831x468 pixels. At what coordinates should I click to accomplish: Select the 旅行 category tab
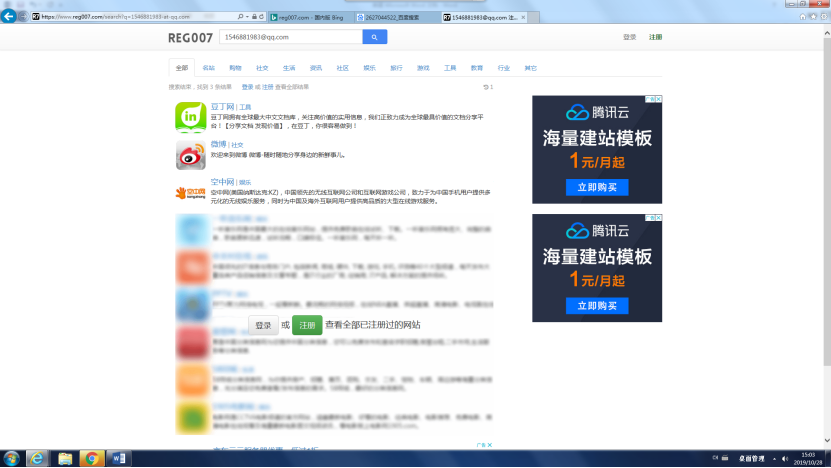pyautogui.click(x=396, y=68)
